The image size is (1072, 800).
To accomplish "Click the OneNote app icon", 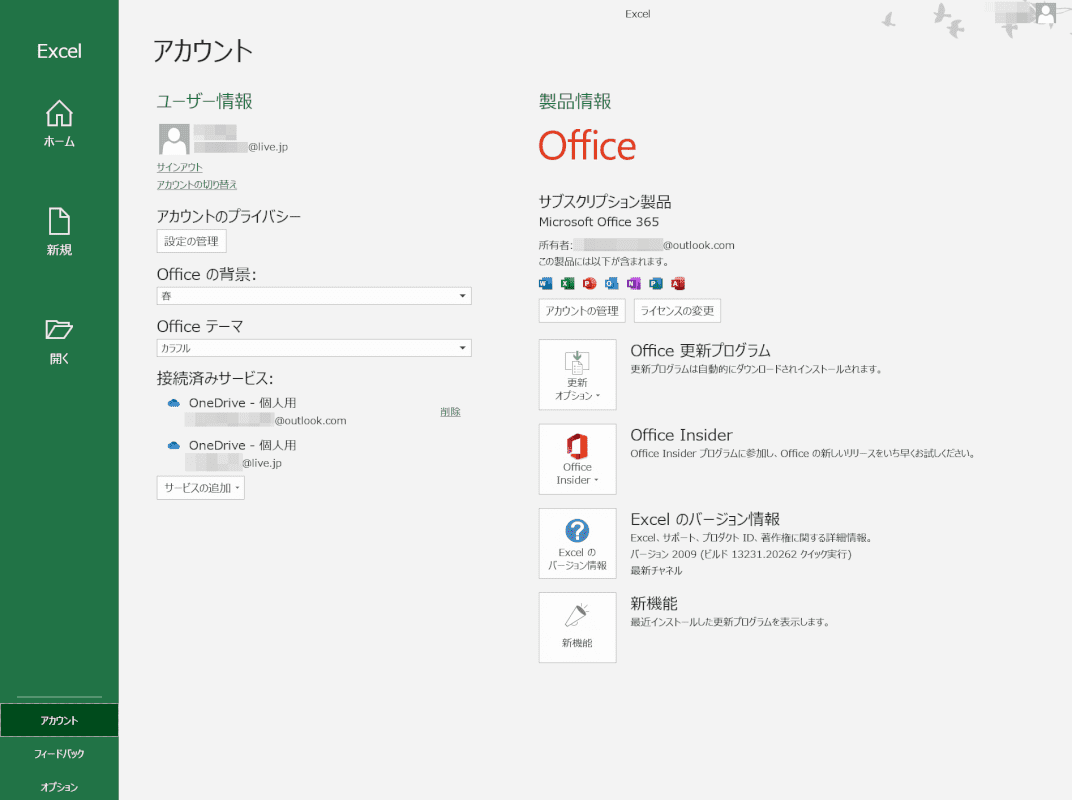I will click(634, 284).
